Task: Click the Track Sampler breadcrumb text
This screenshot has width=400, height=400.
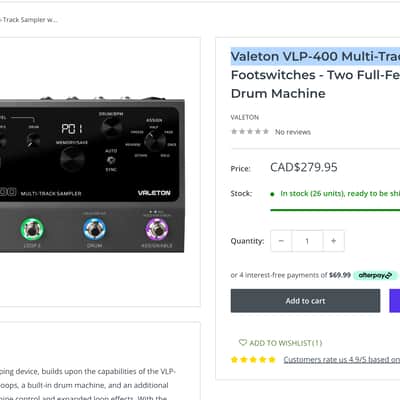Action: click(29, 20)
